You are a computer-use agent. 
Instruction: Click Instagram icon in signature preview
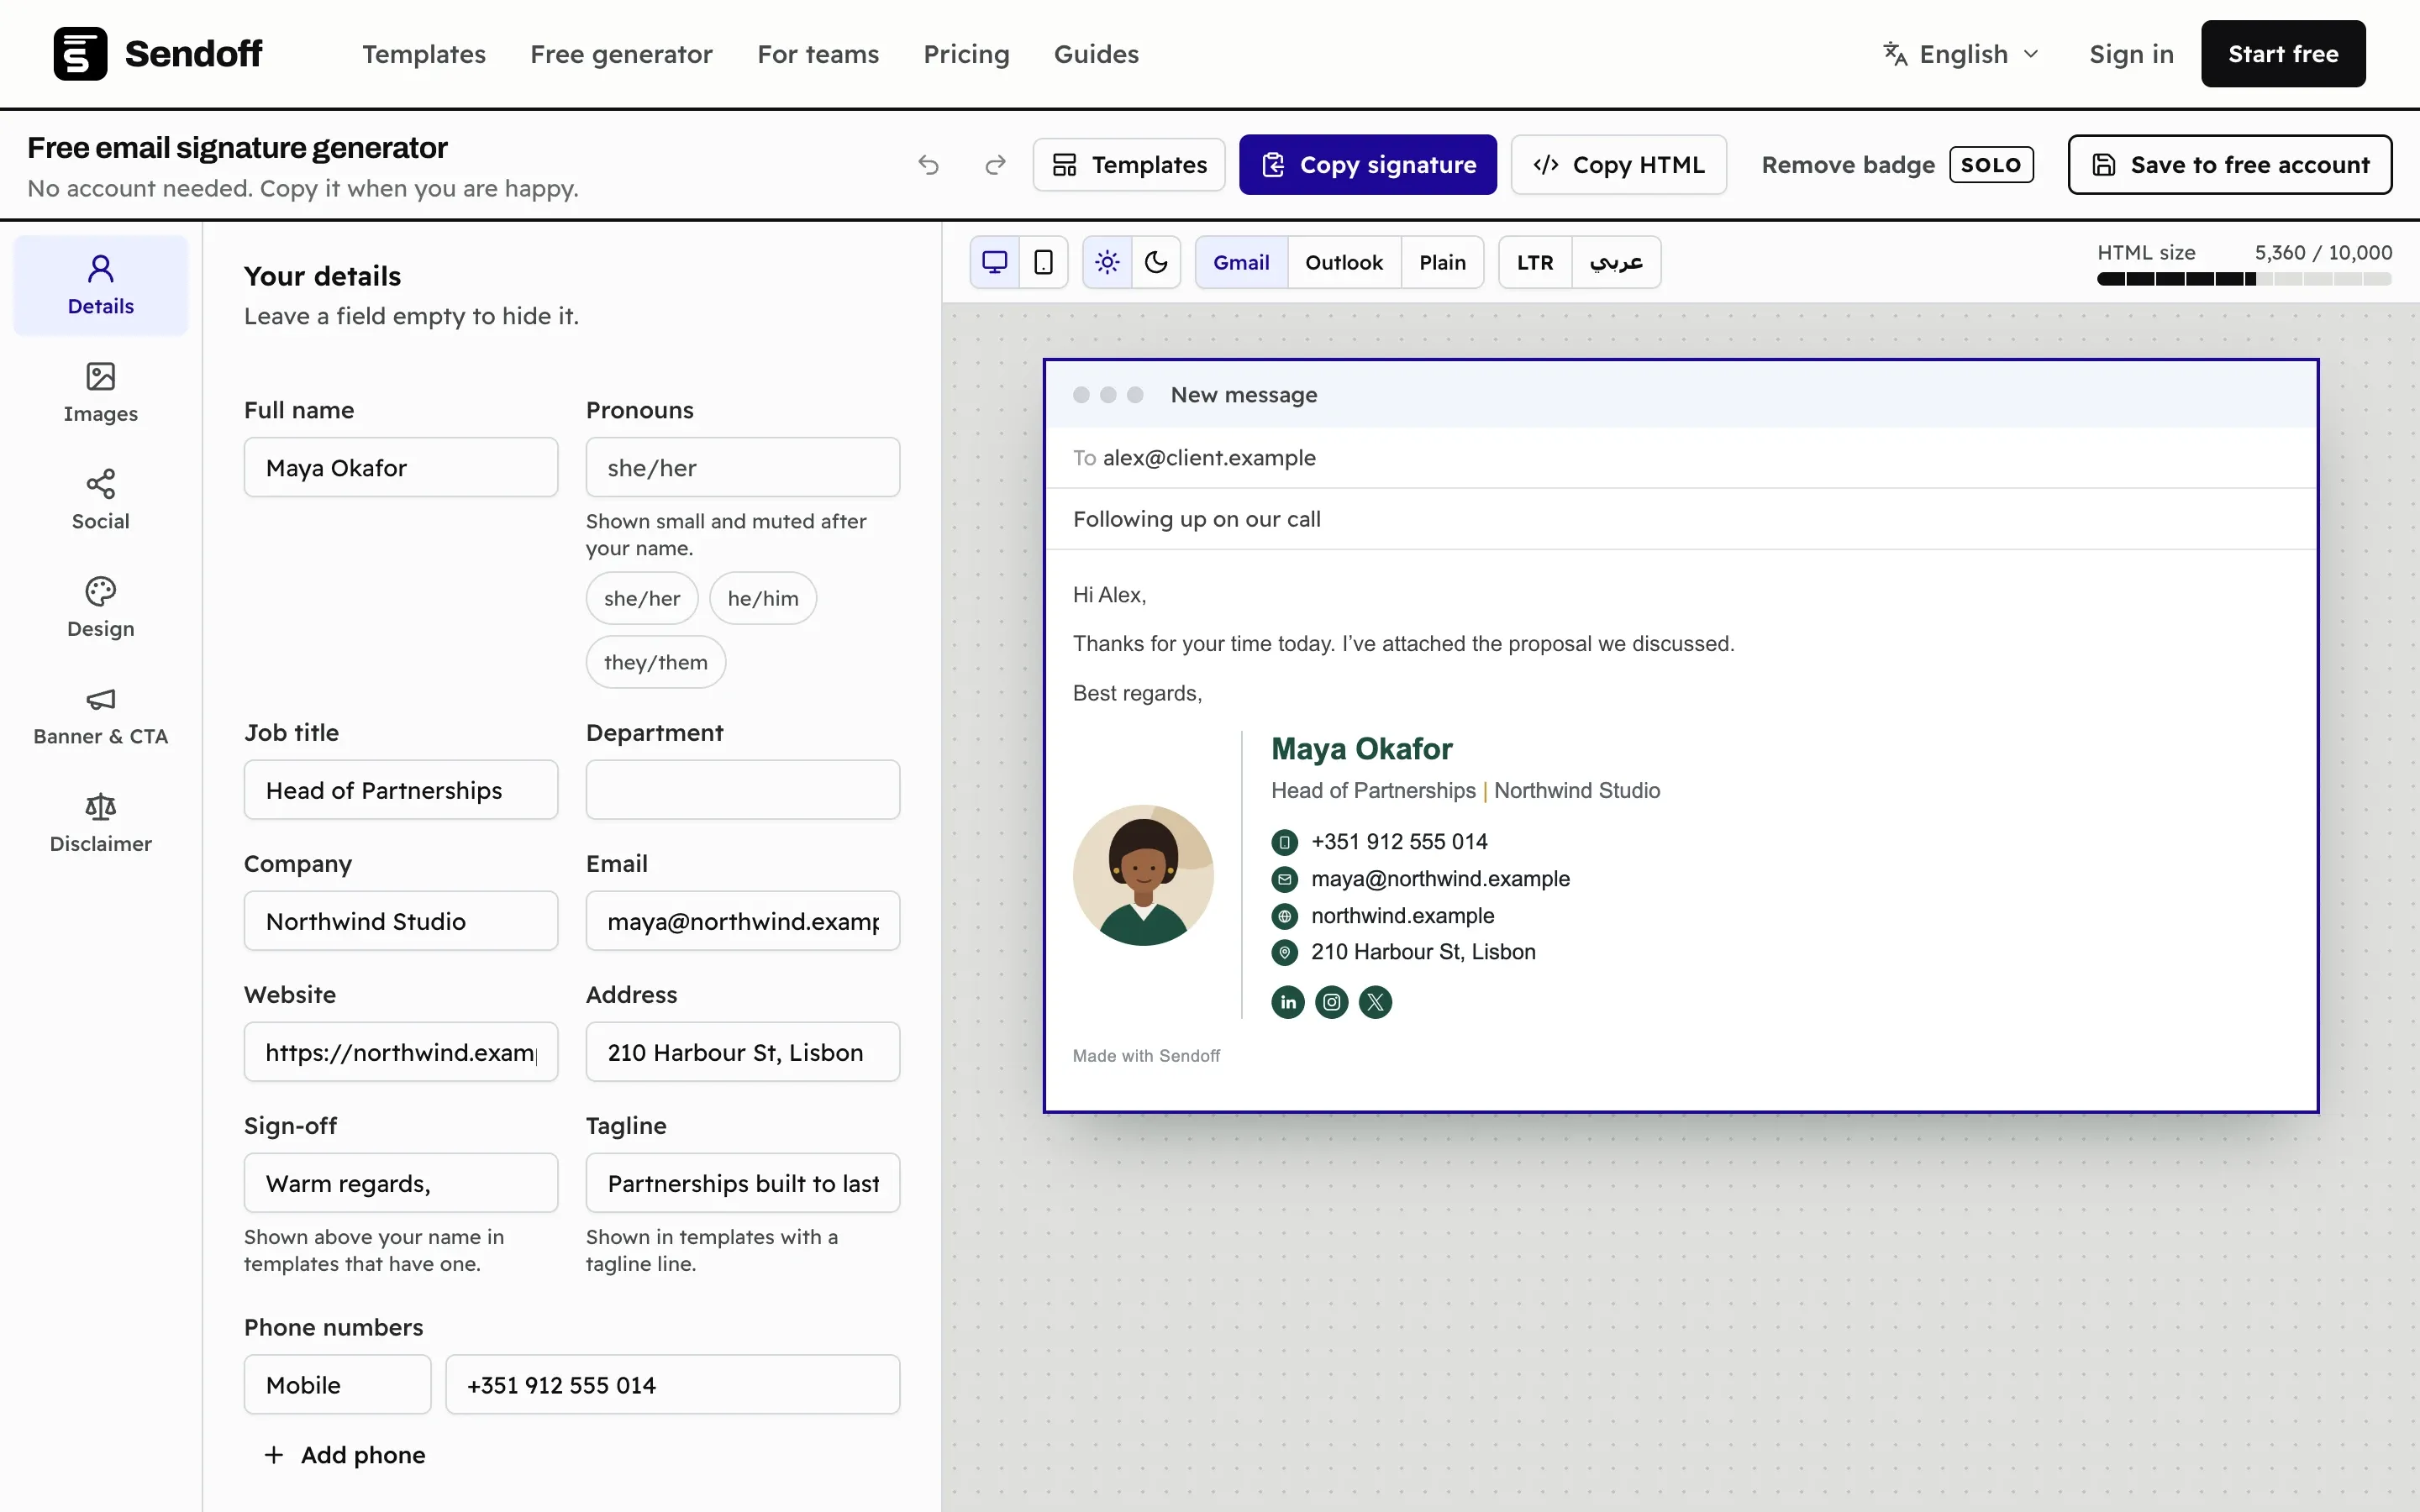1332,1002
